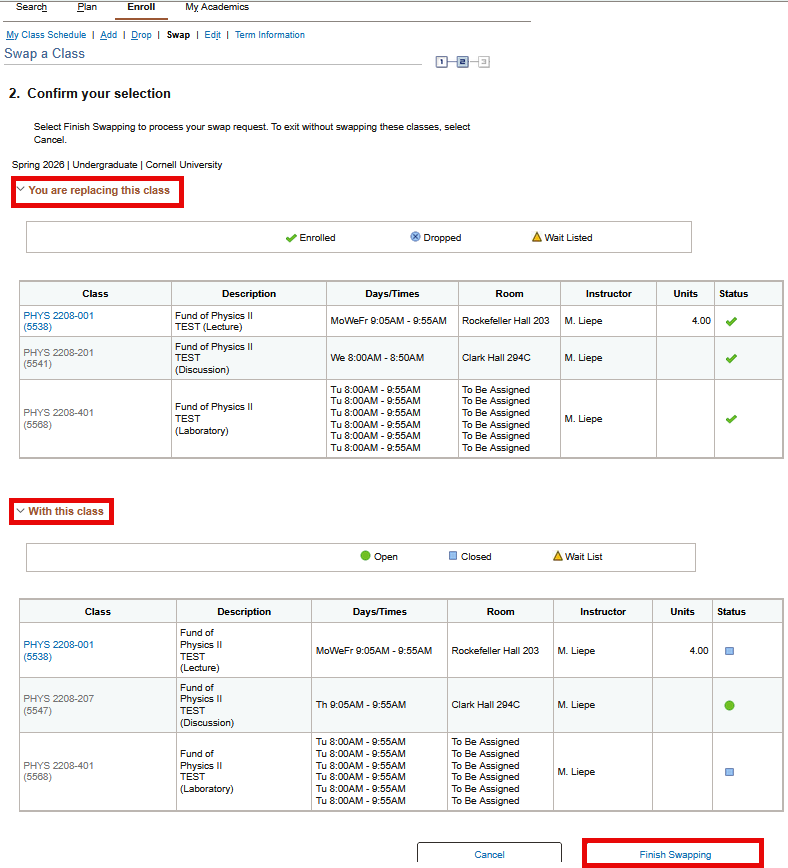Click the green Open circle legend icon
Image resolution: width=788 pixels, height=868 pixels.
point(365,556)
